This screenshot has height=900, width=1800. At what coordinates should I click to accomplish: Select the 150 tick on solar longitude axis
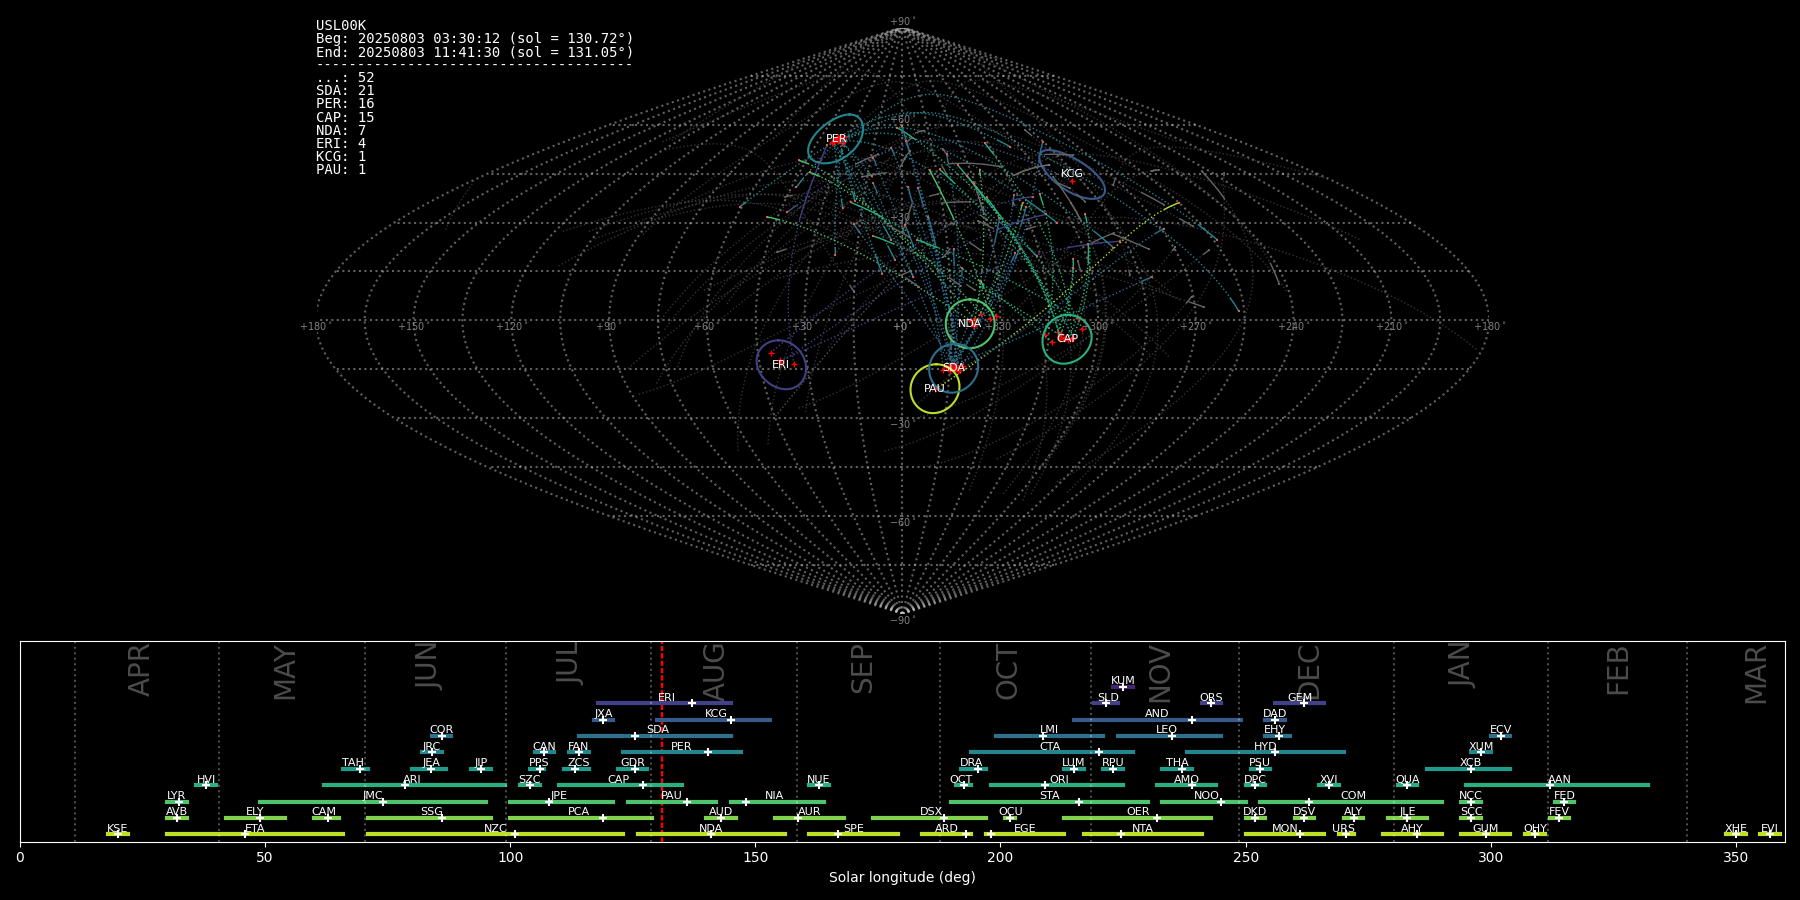[755, 857]
